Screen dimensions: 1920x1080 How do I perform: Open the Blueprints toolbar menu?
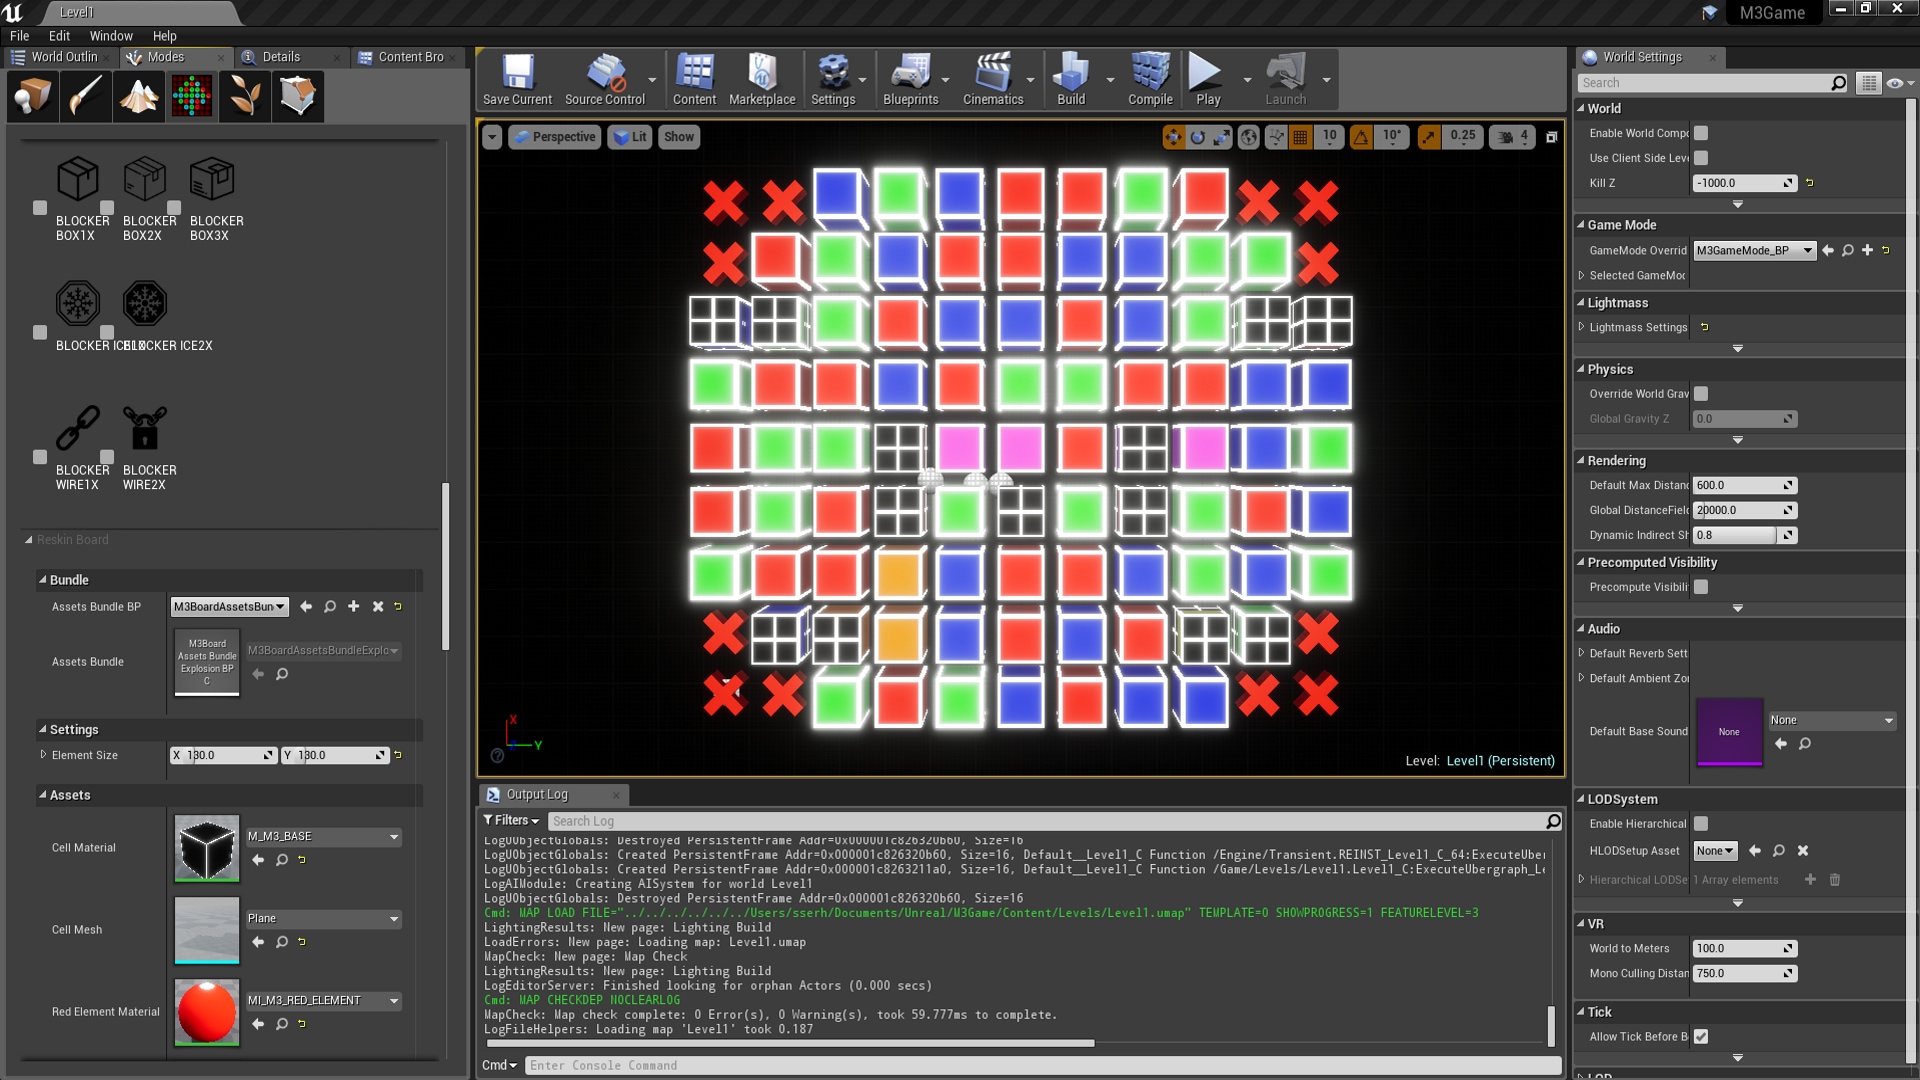point(911,80)
